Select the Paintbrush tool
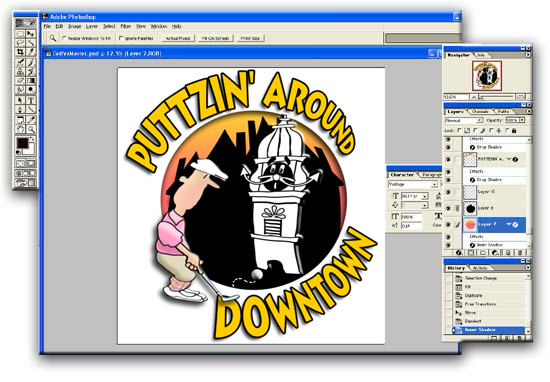The width and height of the screenshot is (550, 382). (31, 63)
